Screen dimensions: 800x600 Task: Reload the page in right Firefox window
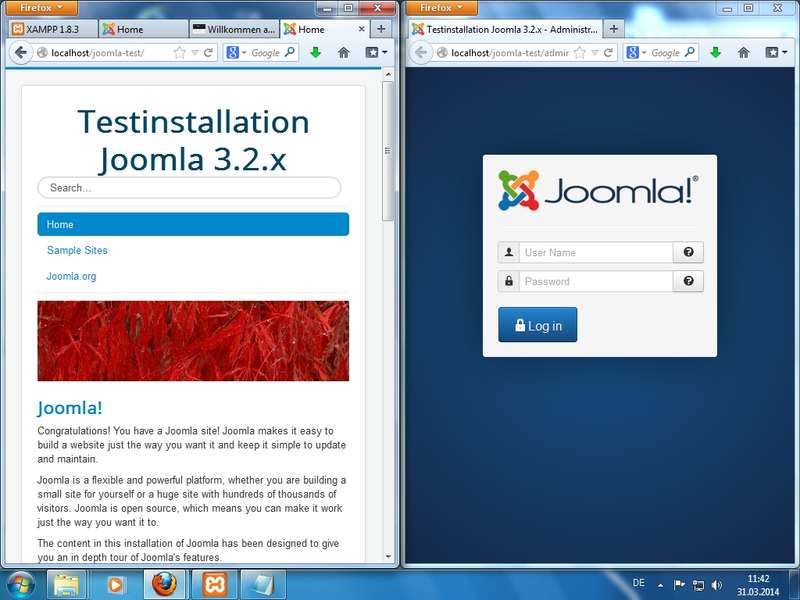(608, 53)
